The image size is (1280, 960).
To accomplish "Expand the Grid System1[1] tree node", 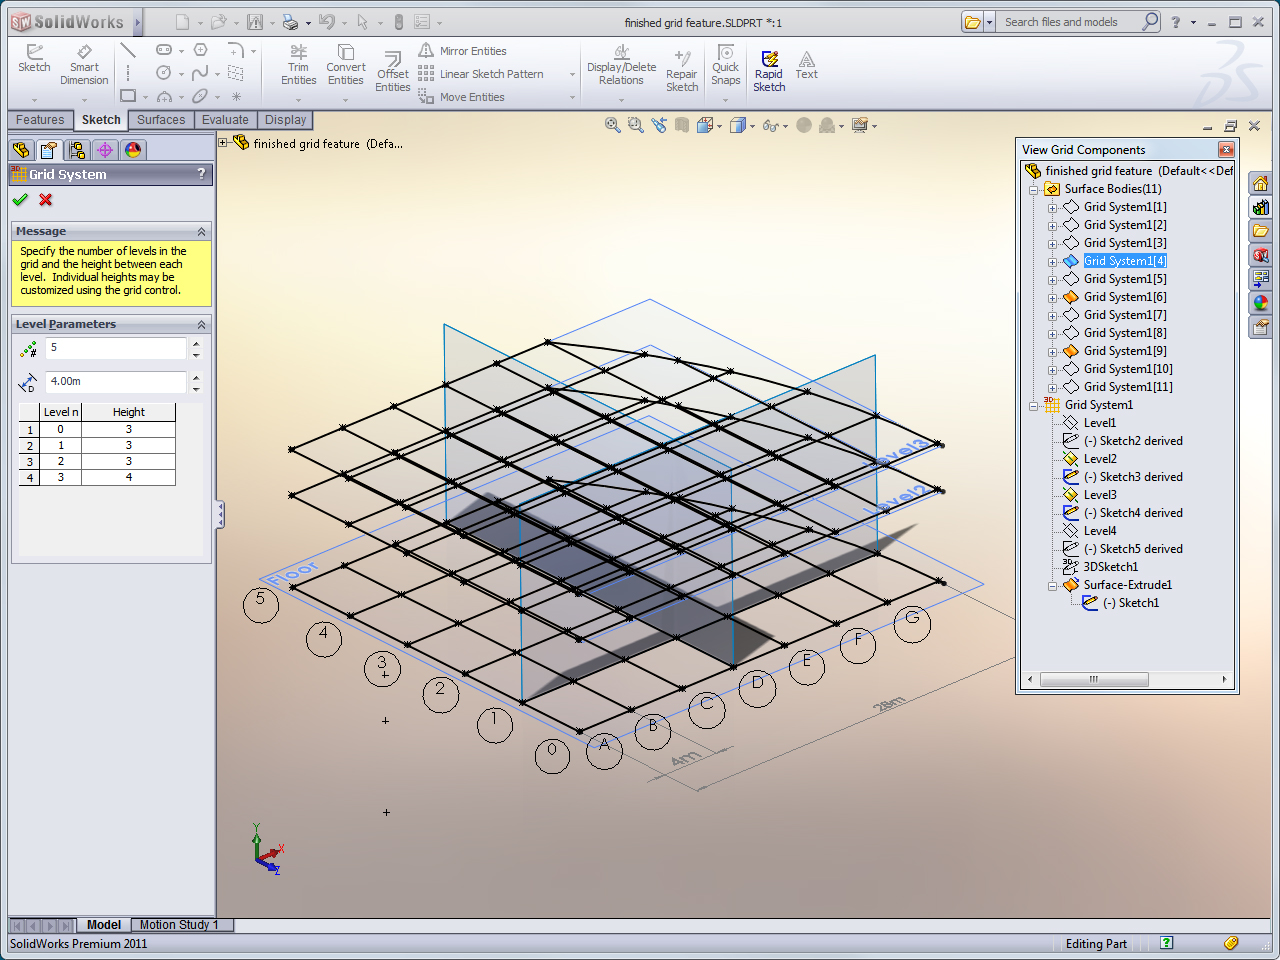I will click(x=1051, y=207).
